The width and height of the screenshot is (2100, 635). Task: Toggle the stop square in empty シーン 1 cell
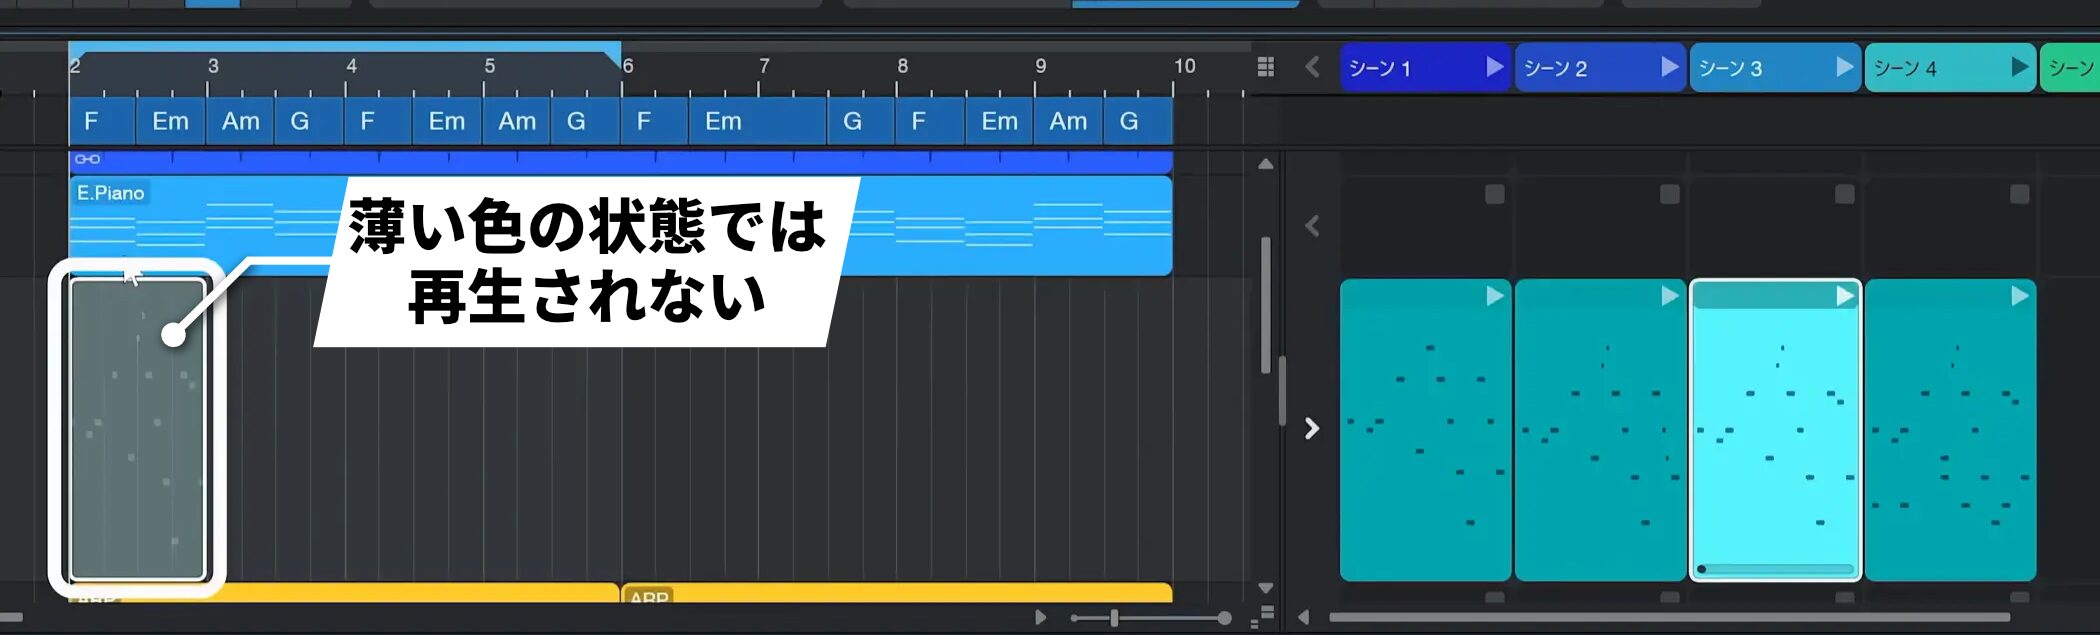[x=1494, y=194]
